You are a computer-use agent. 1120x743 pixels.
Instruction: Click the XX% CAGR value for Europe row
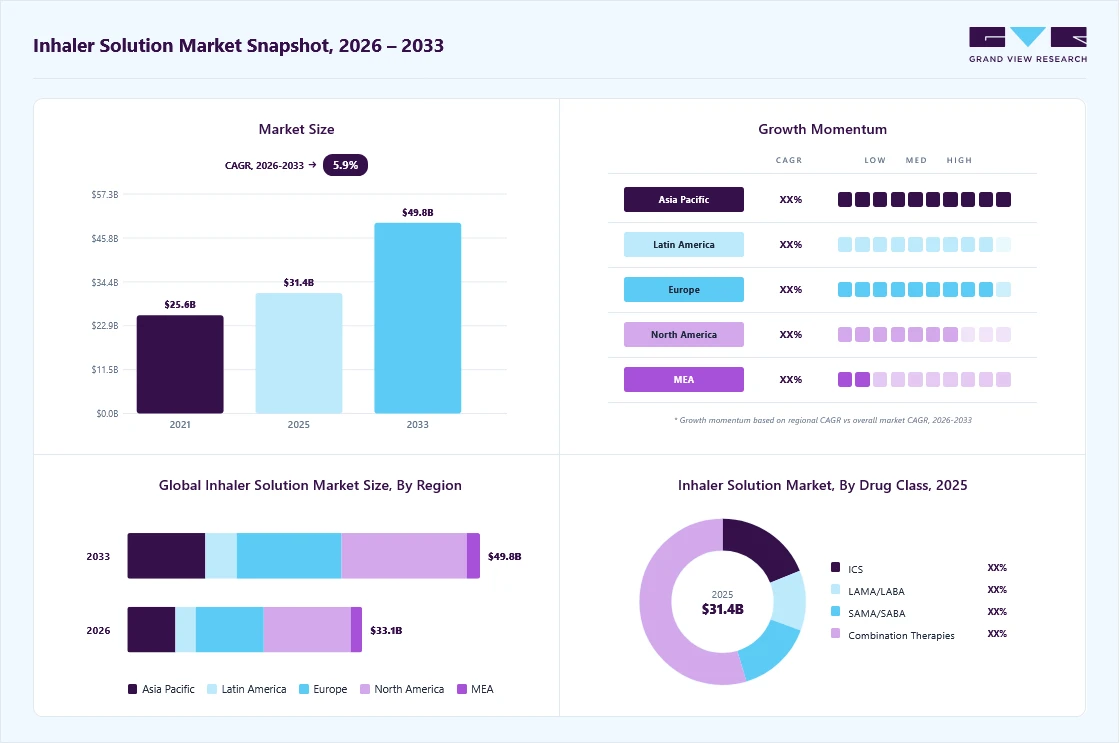coord(791,289)
